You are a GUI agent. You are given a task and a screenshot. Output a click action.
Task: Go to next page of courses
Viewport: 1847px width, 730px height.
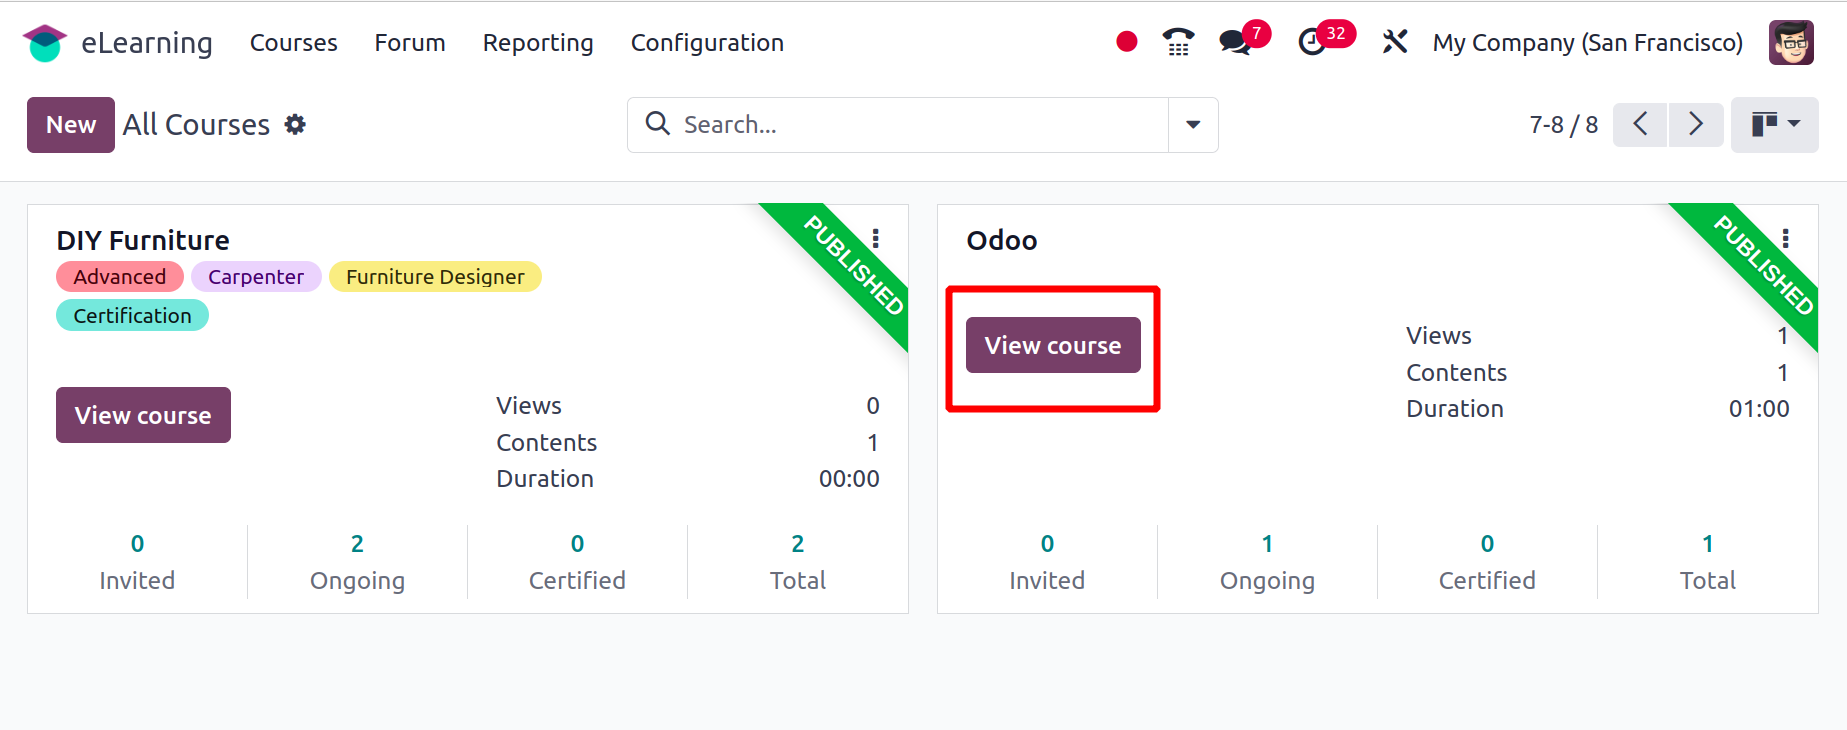tap(1696, 125)
